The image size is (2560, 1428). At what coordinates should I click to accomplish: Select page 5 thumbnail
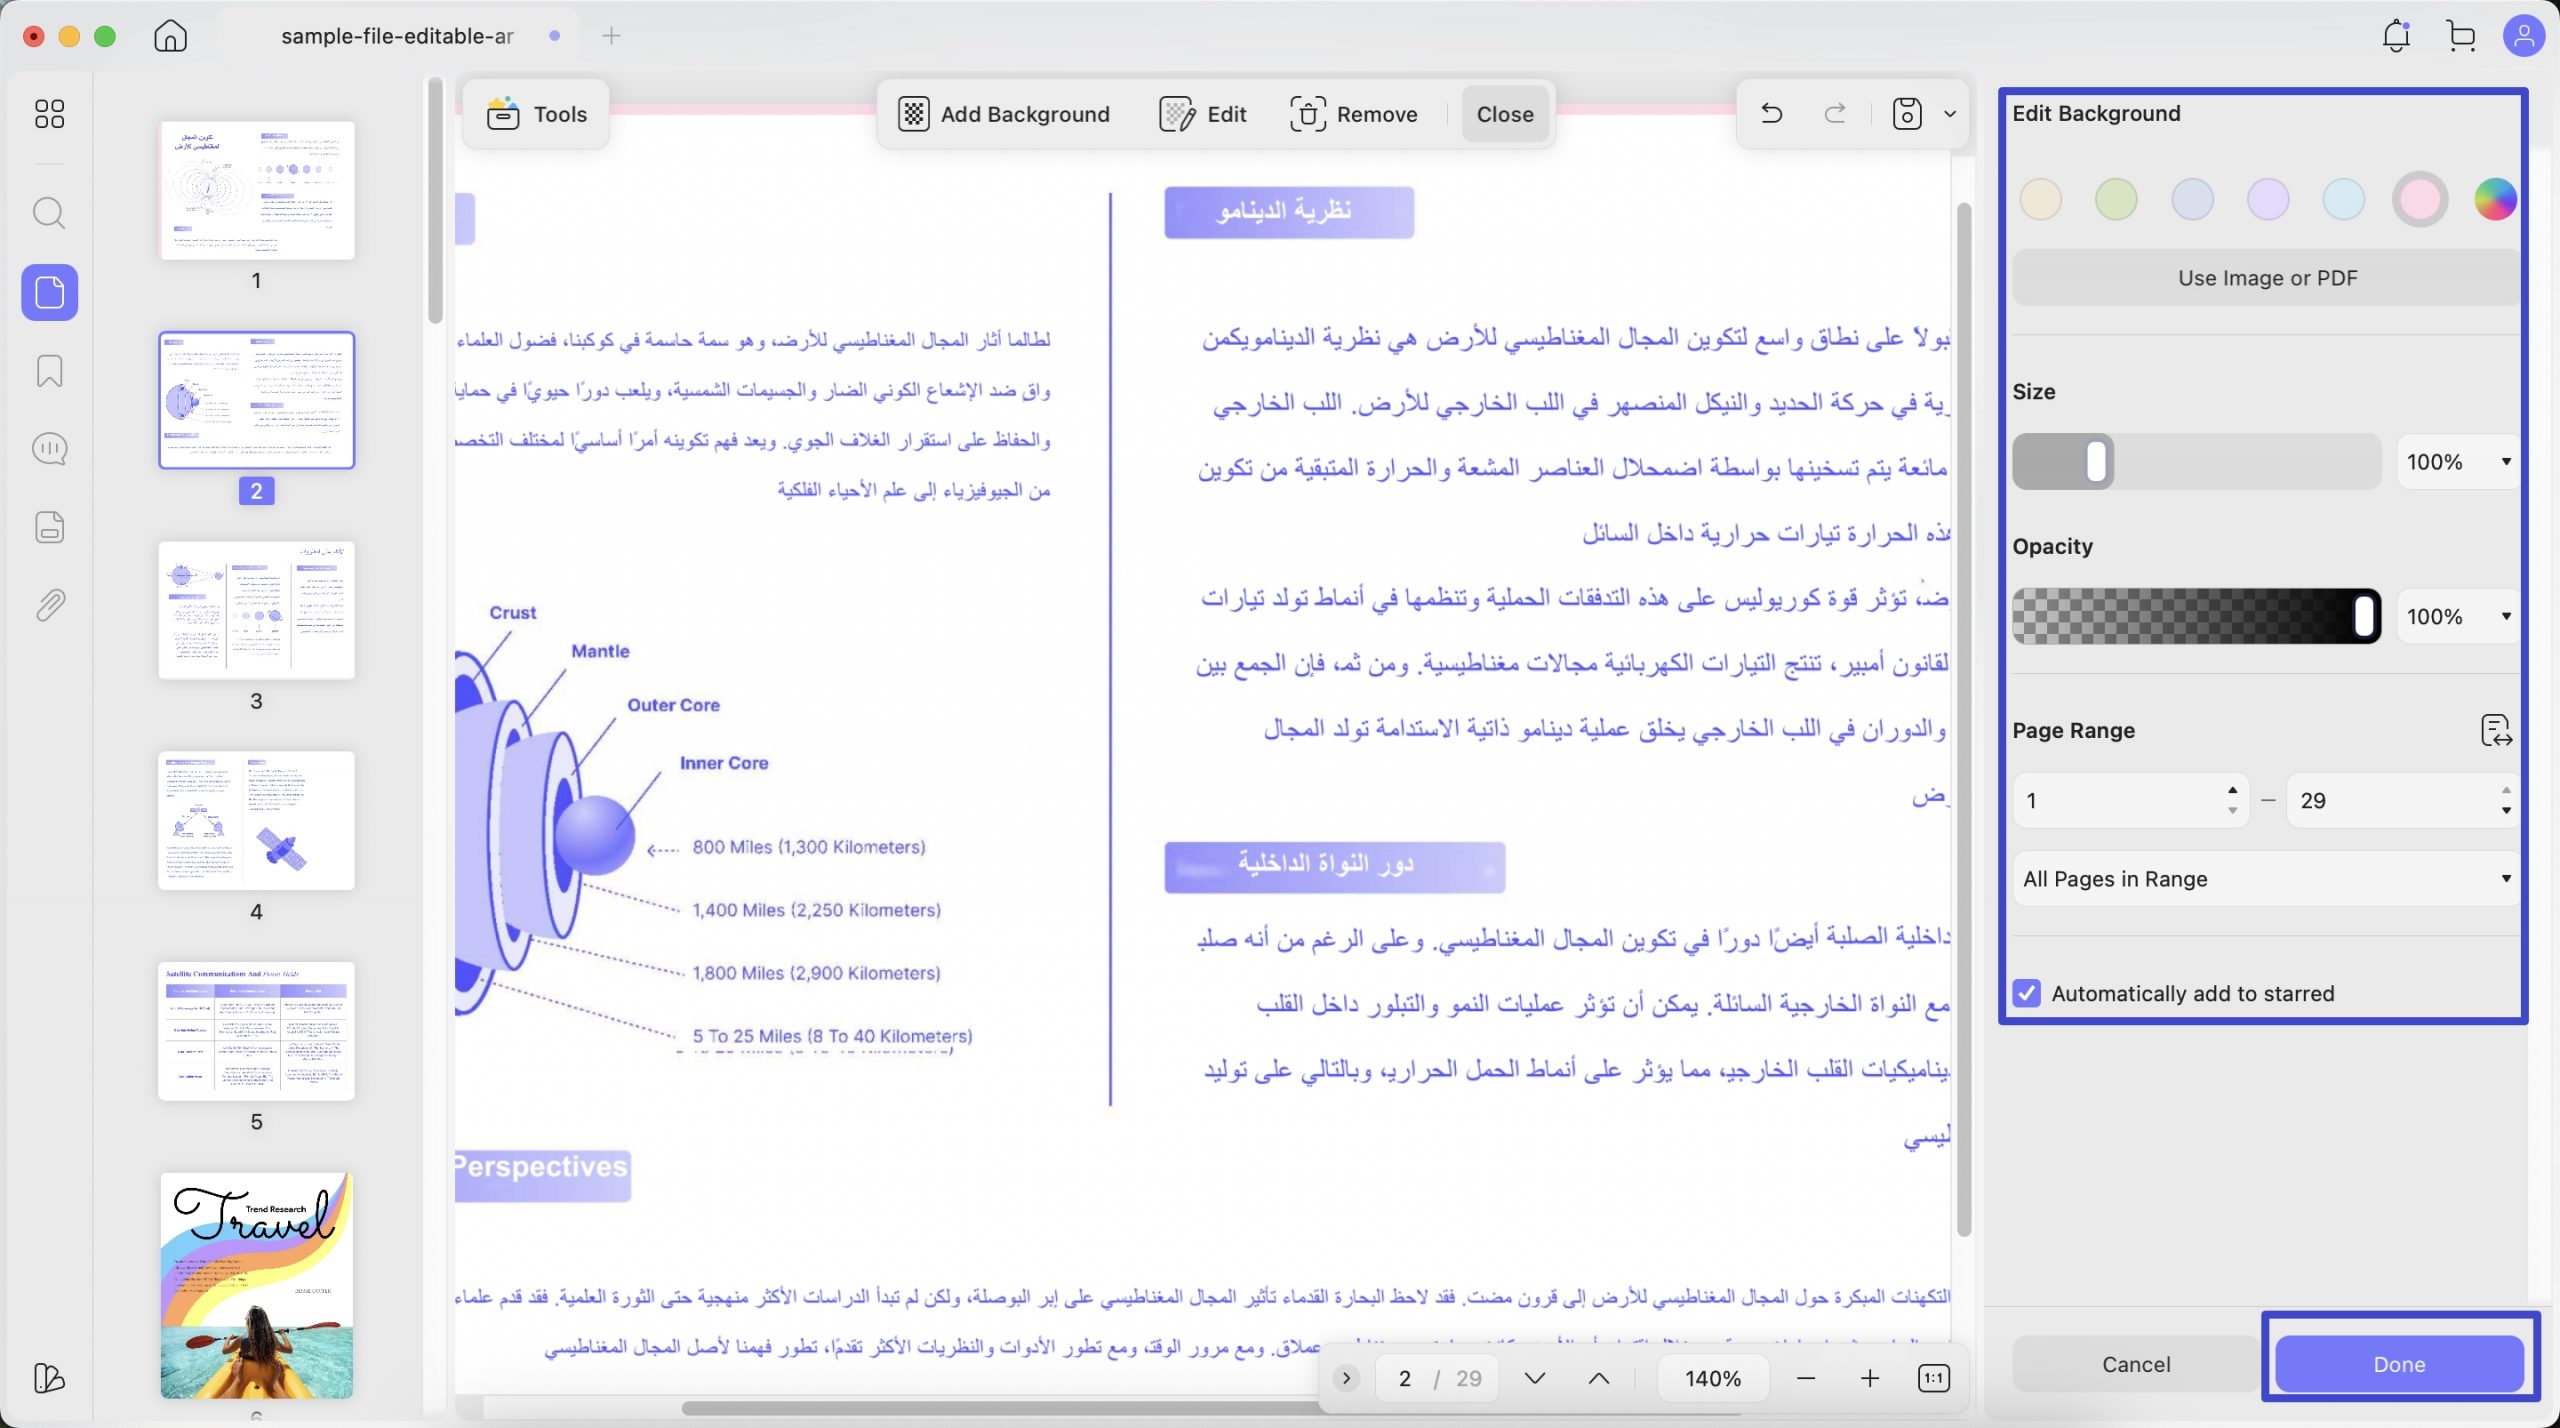[257, 1030]
